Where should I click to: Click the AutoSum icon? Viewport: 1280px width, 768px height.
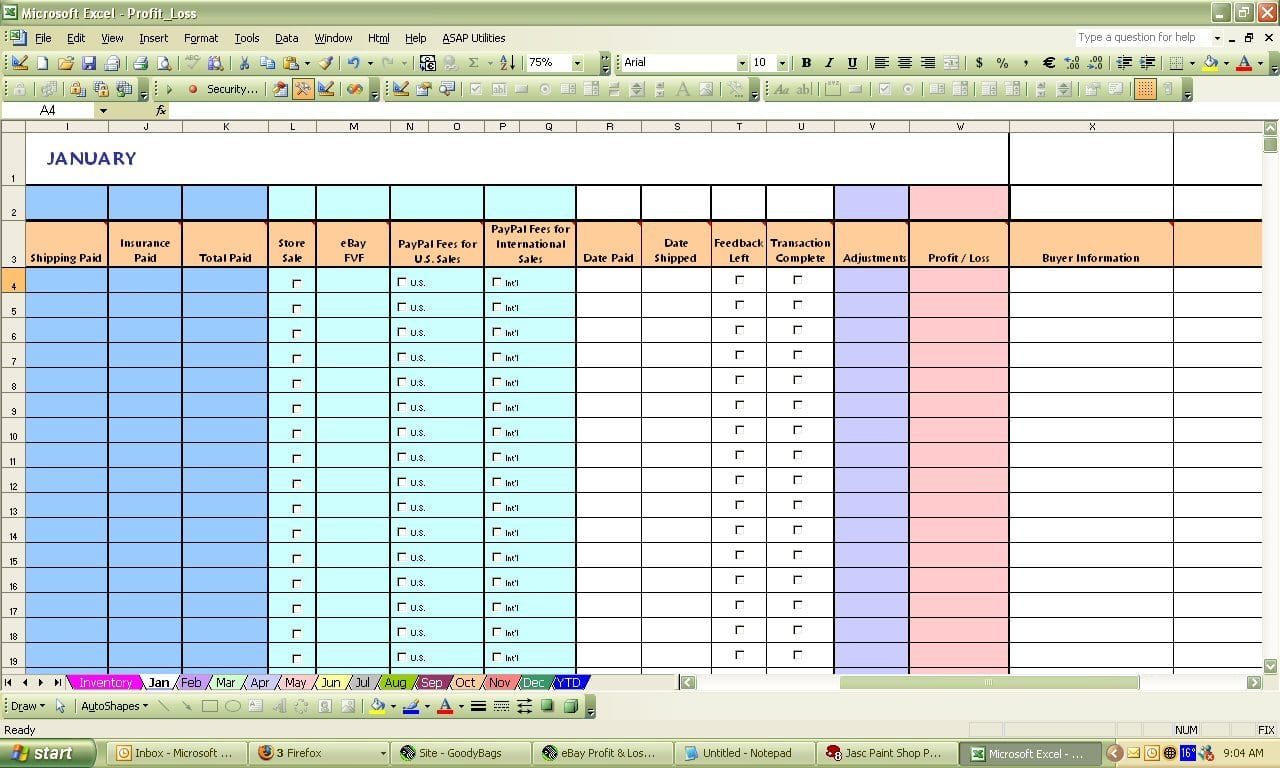[473, 62]
